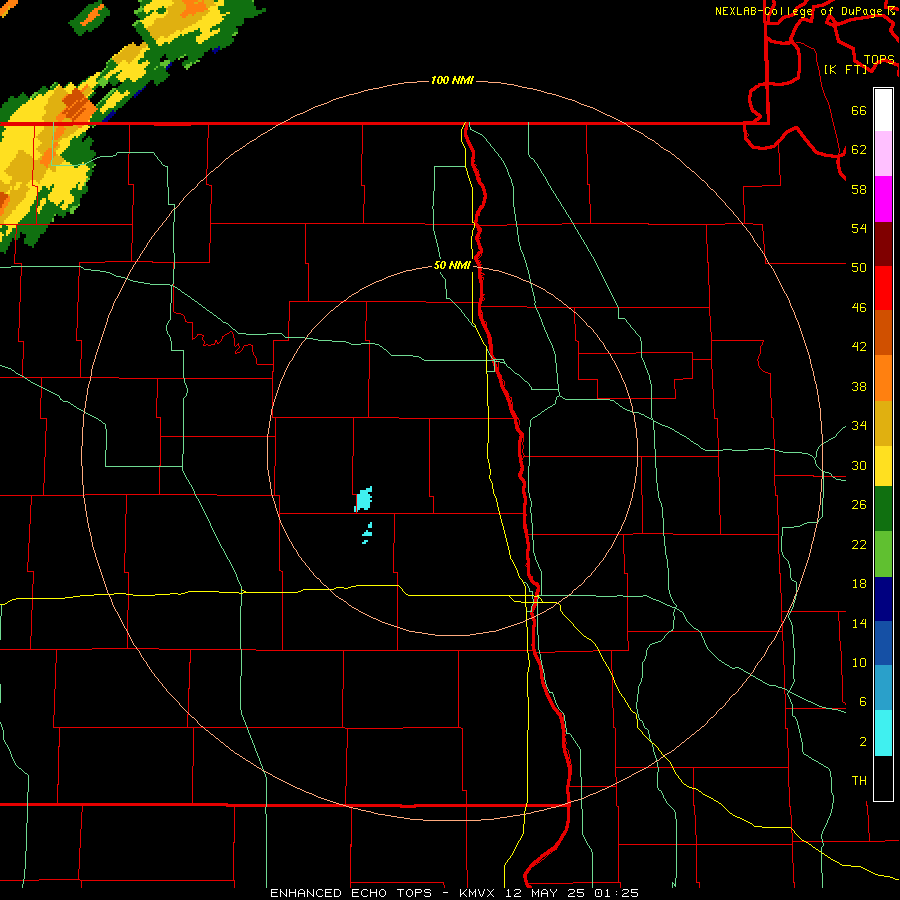Click the bright red legend swatch
900x900 pixels.
pos(883,288)
